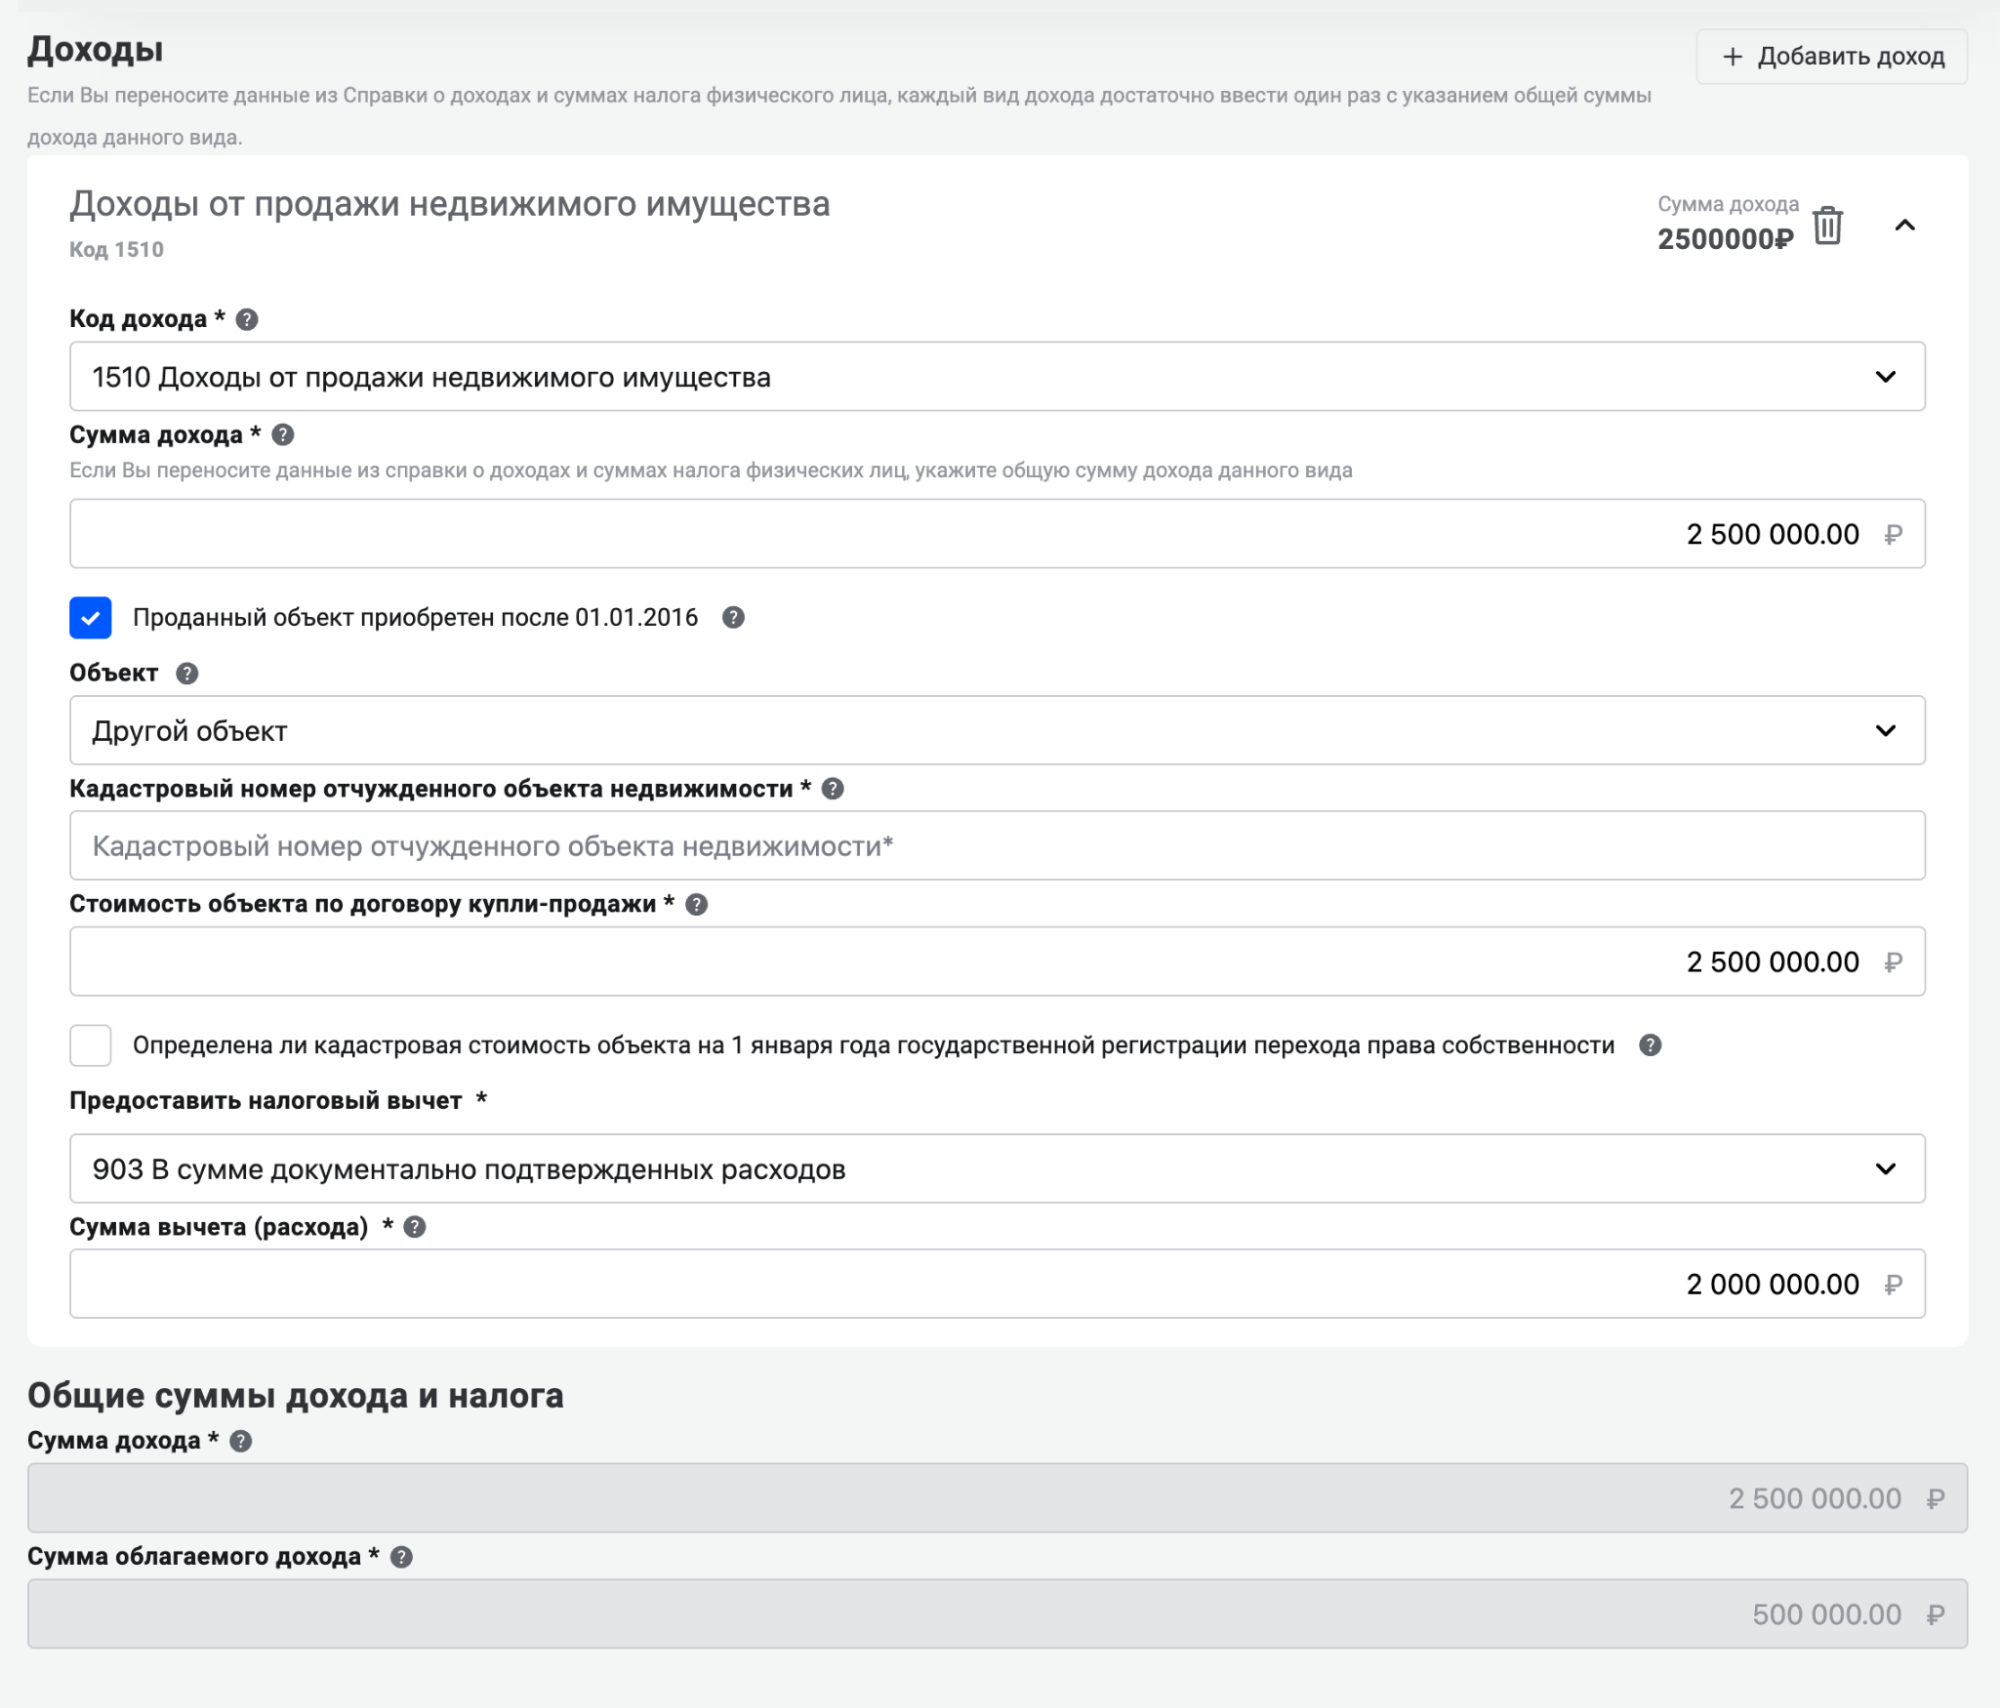This screenshot has width=2000, height=1708.
Task: Click the Общие суммы дохода и налога heading
Action: [x=295, y=1395]
